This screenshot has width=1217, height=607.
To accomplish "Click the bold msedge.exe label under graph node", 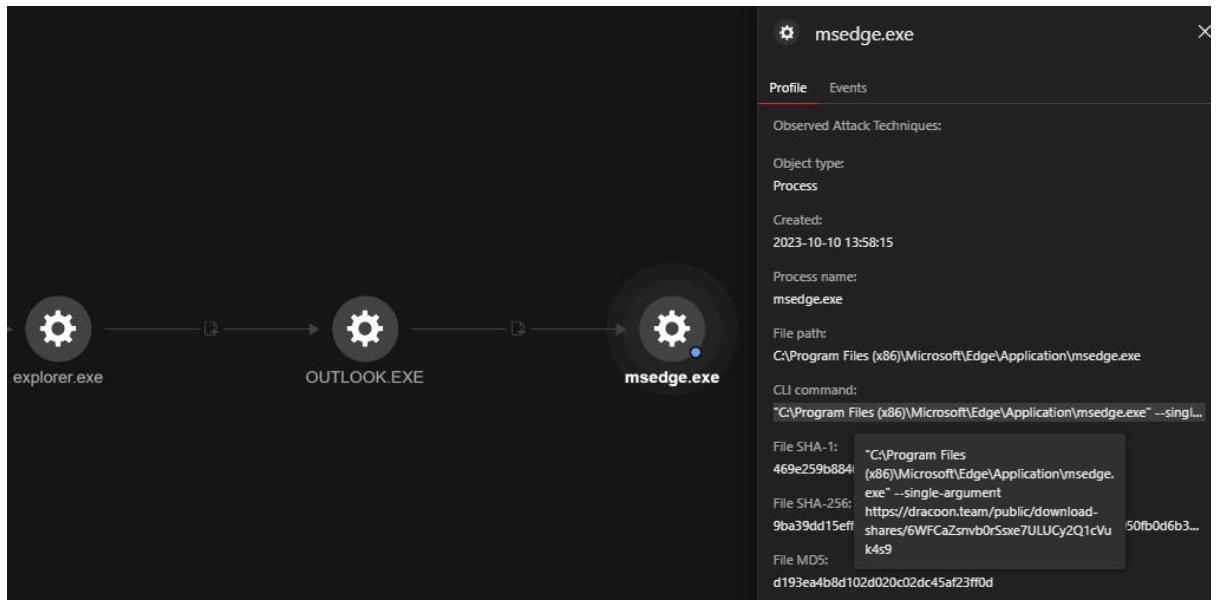I will [671, 379].
